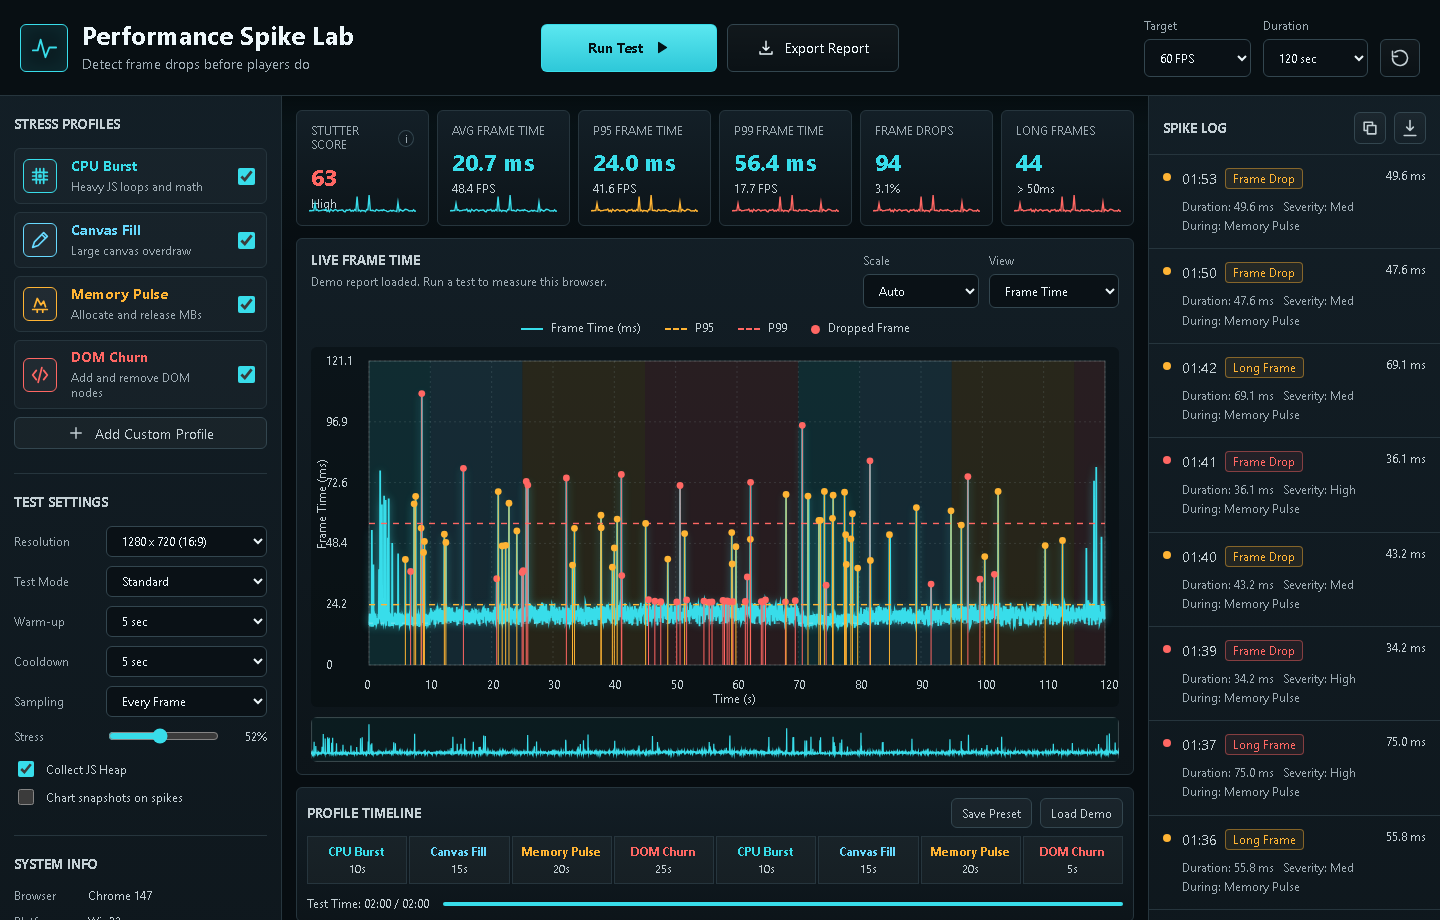Click the Avg Frame Time card
This screenshot has width=1440, height=920.
503,168
